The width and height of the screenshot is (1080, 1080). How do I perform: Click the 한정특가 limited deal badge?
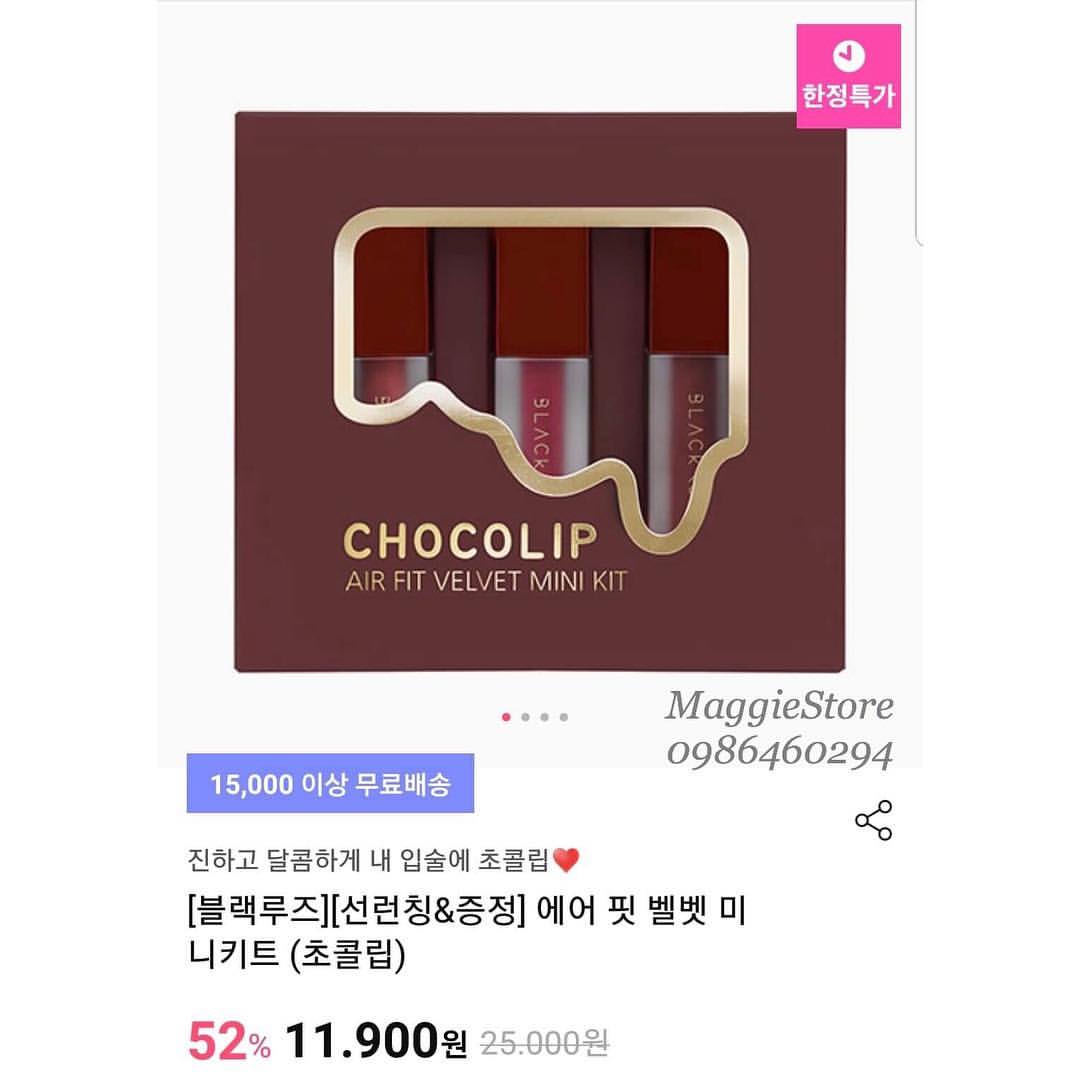pos(849,76)
